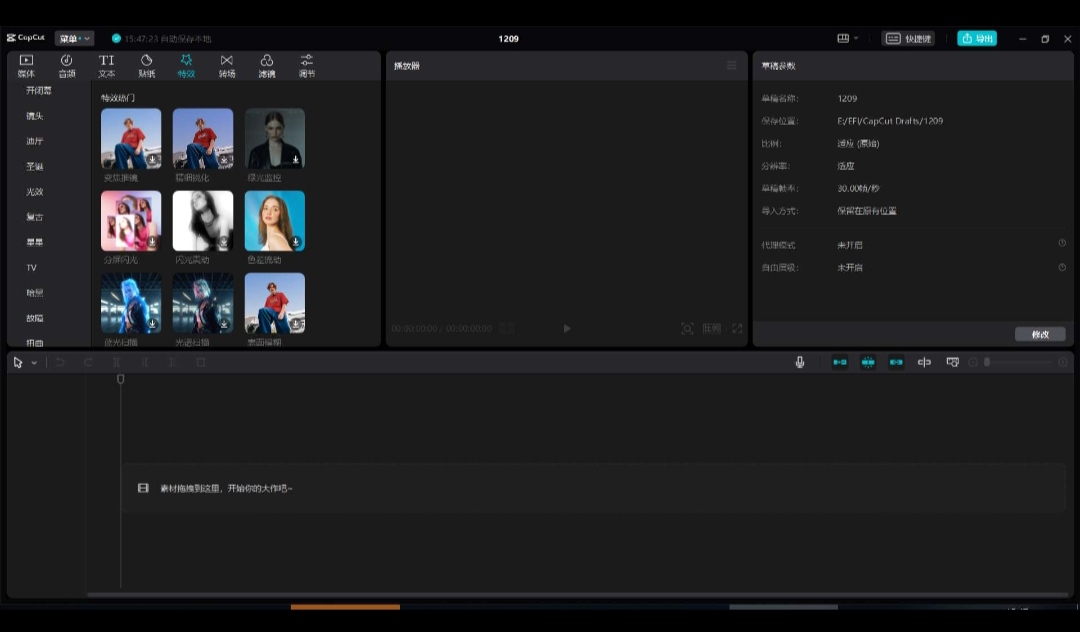
Task: Open the 音频 (Audio) panel
Action: point(66,66)
